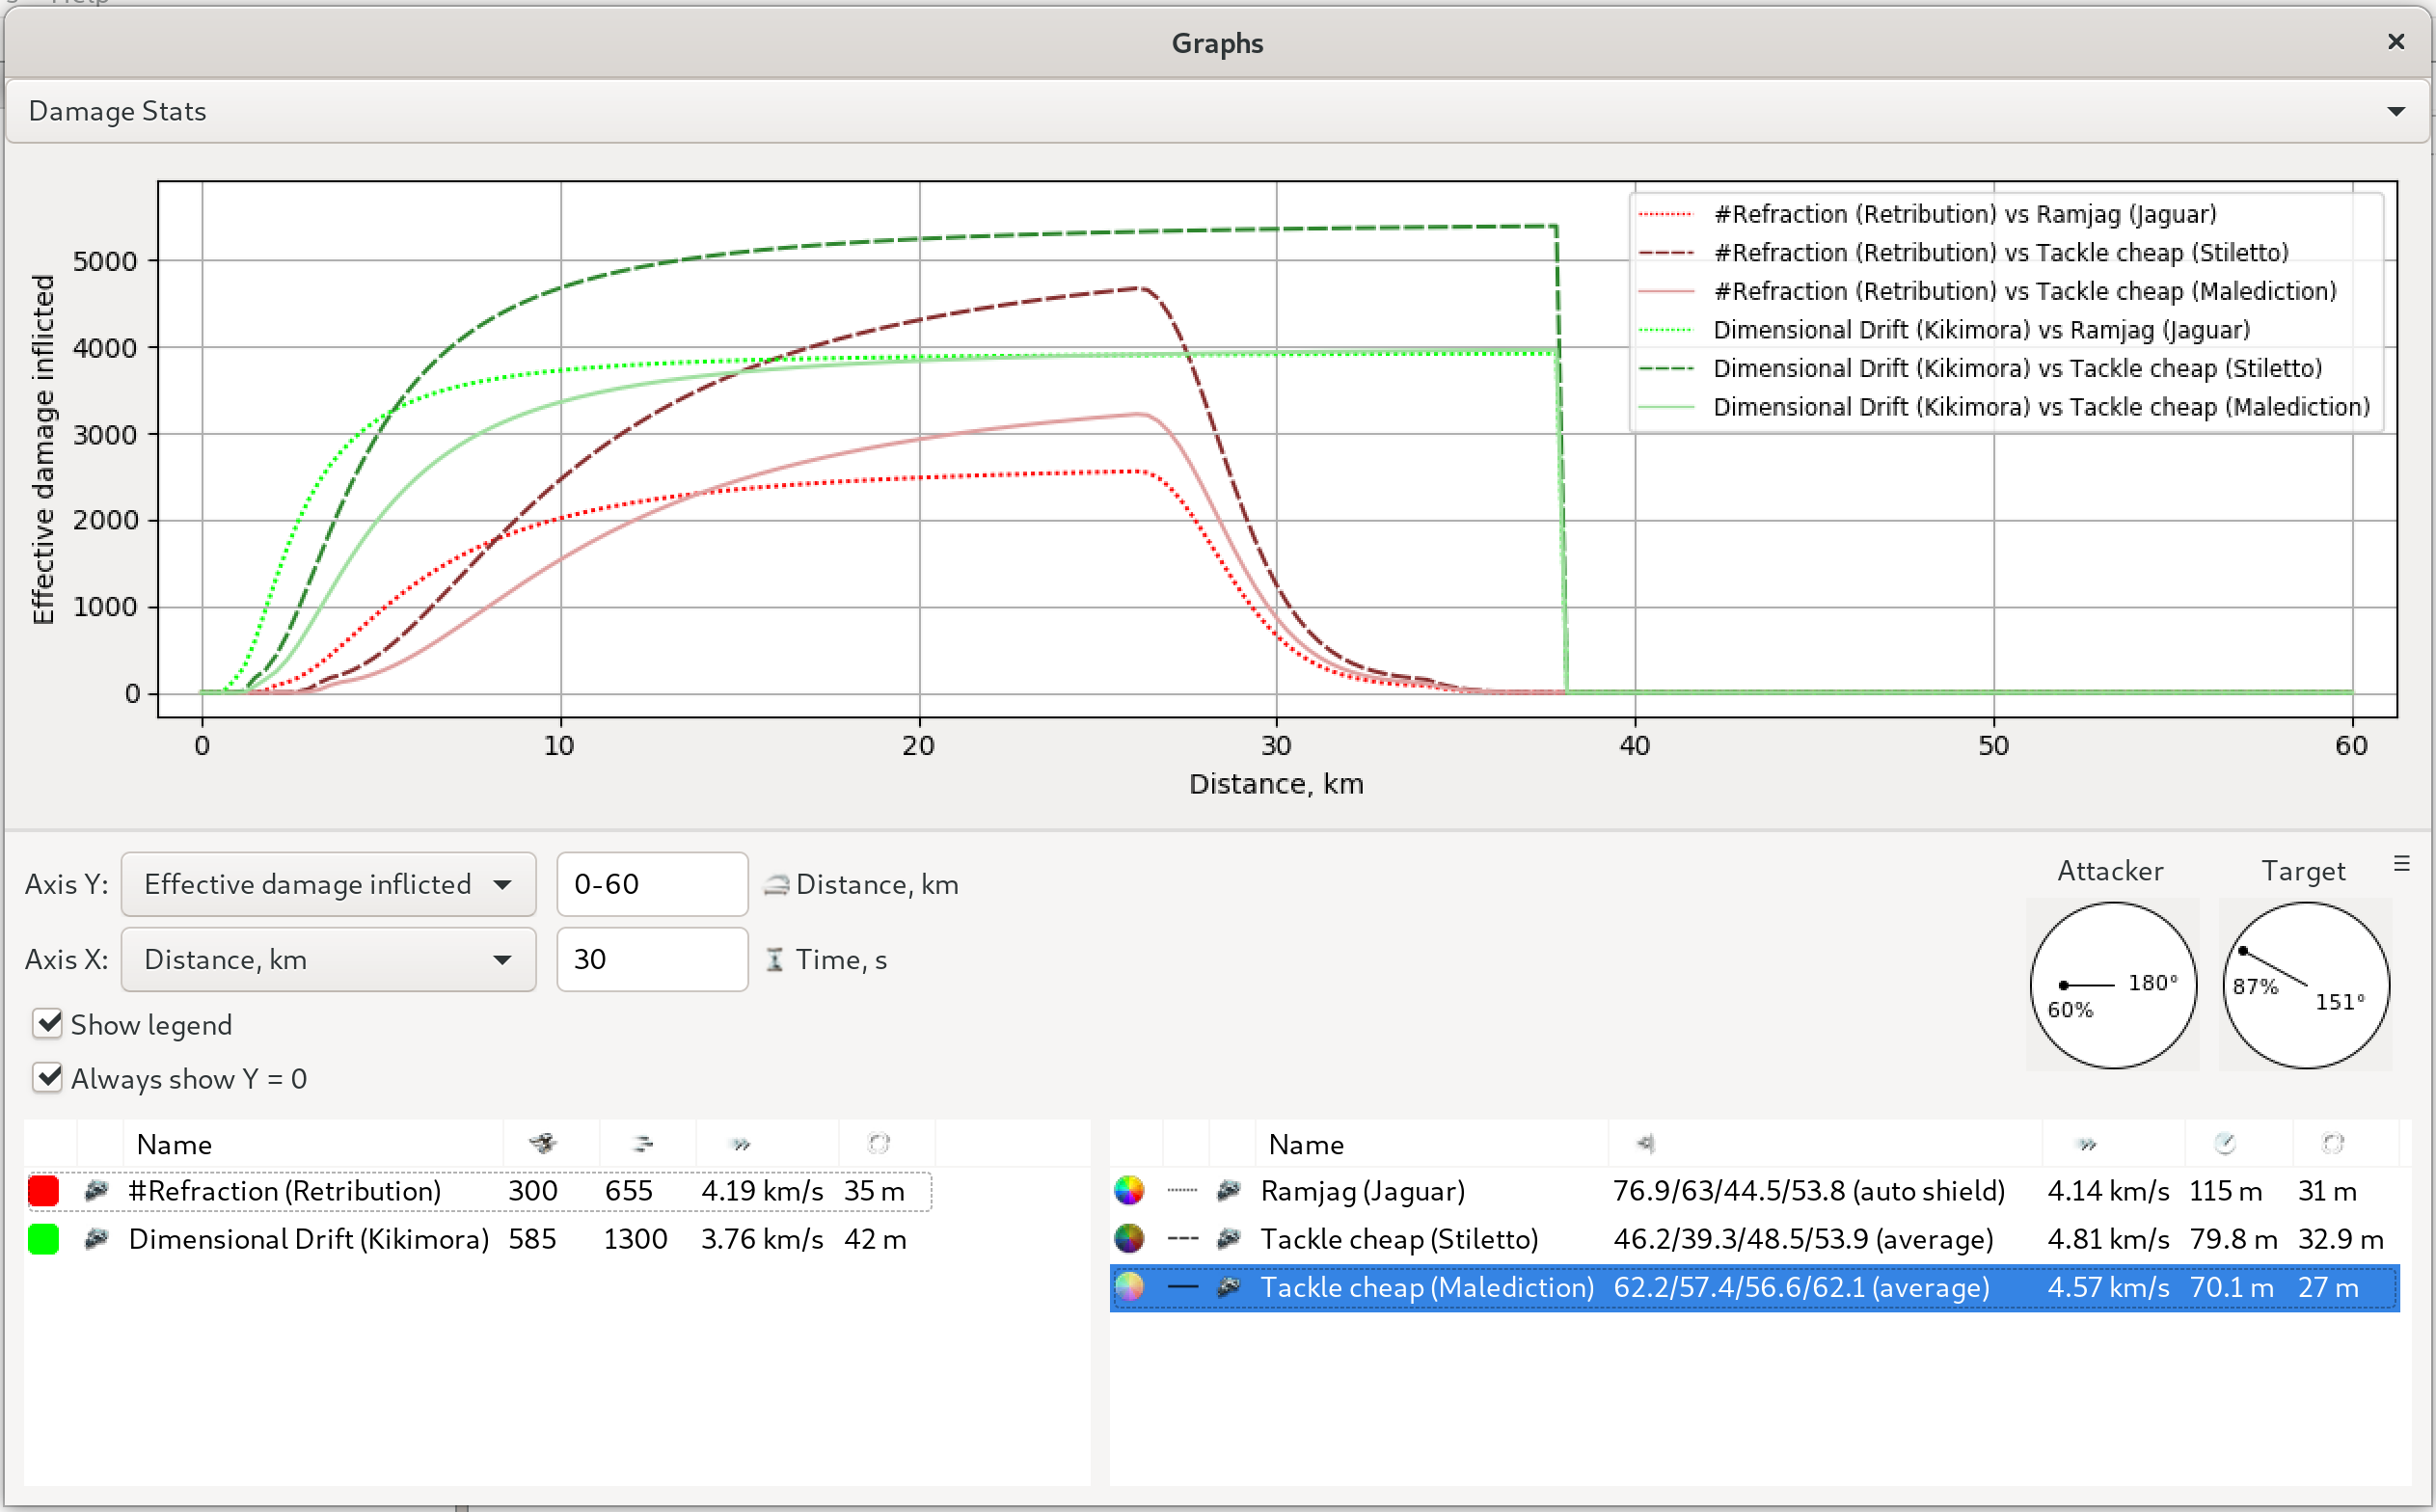Click the 4.19 km/s speed cell
Viewport: 2436px width, 1512px height.
762,1190
